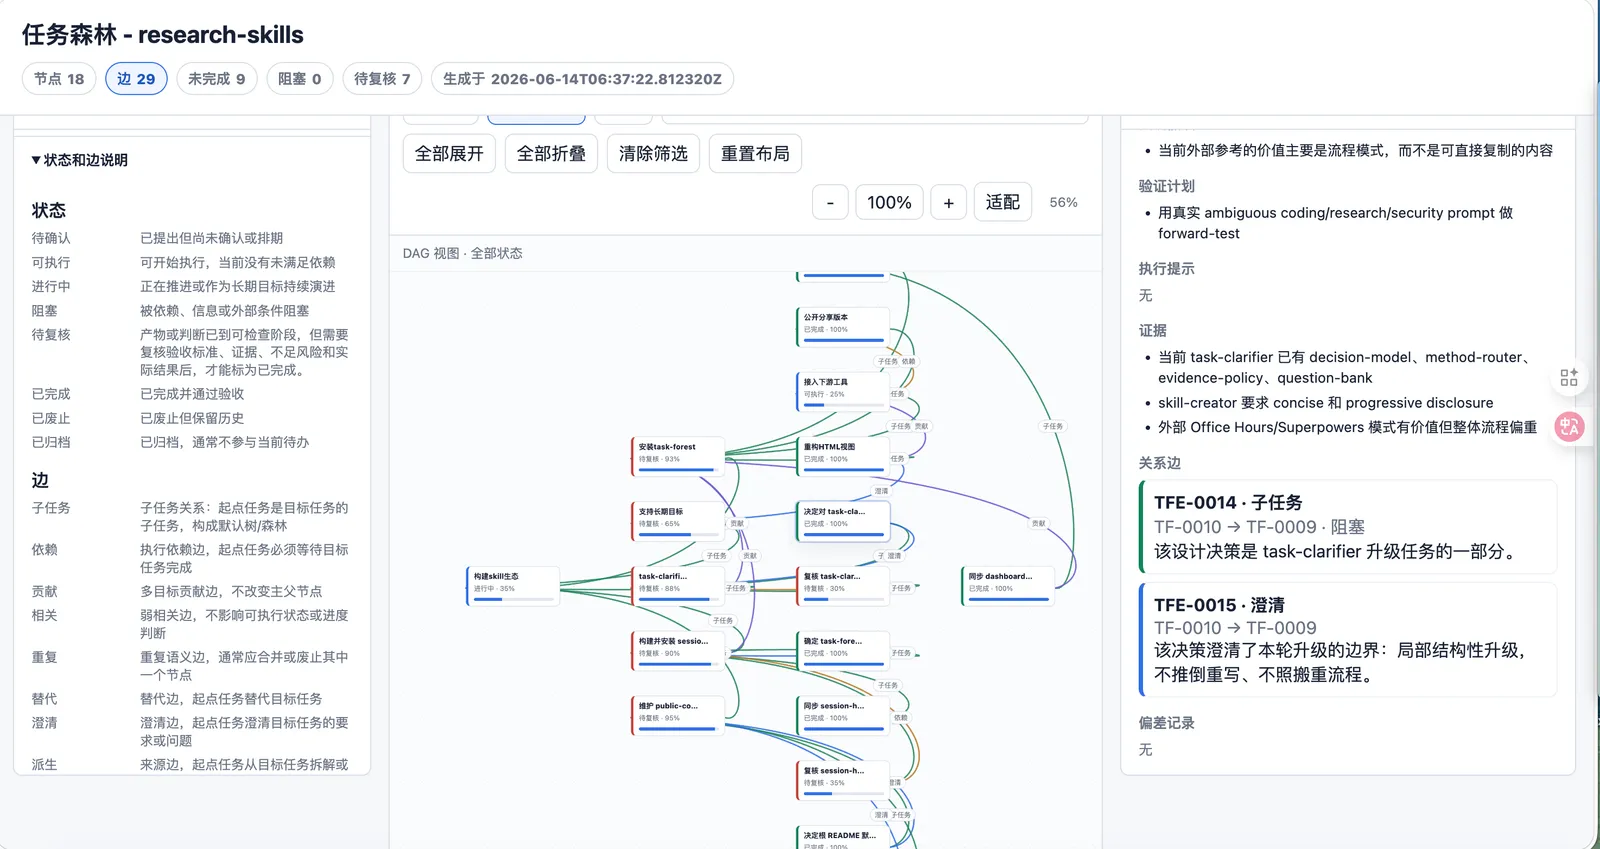Filter by the 未完成 9 chip
The height and width of the screenshot is (849, 1600).
pyautogui.click(x=217, y=79)
